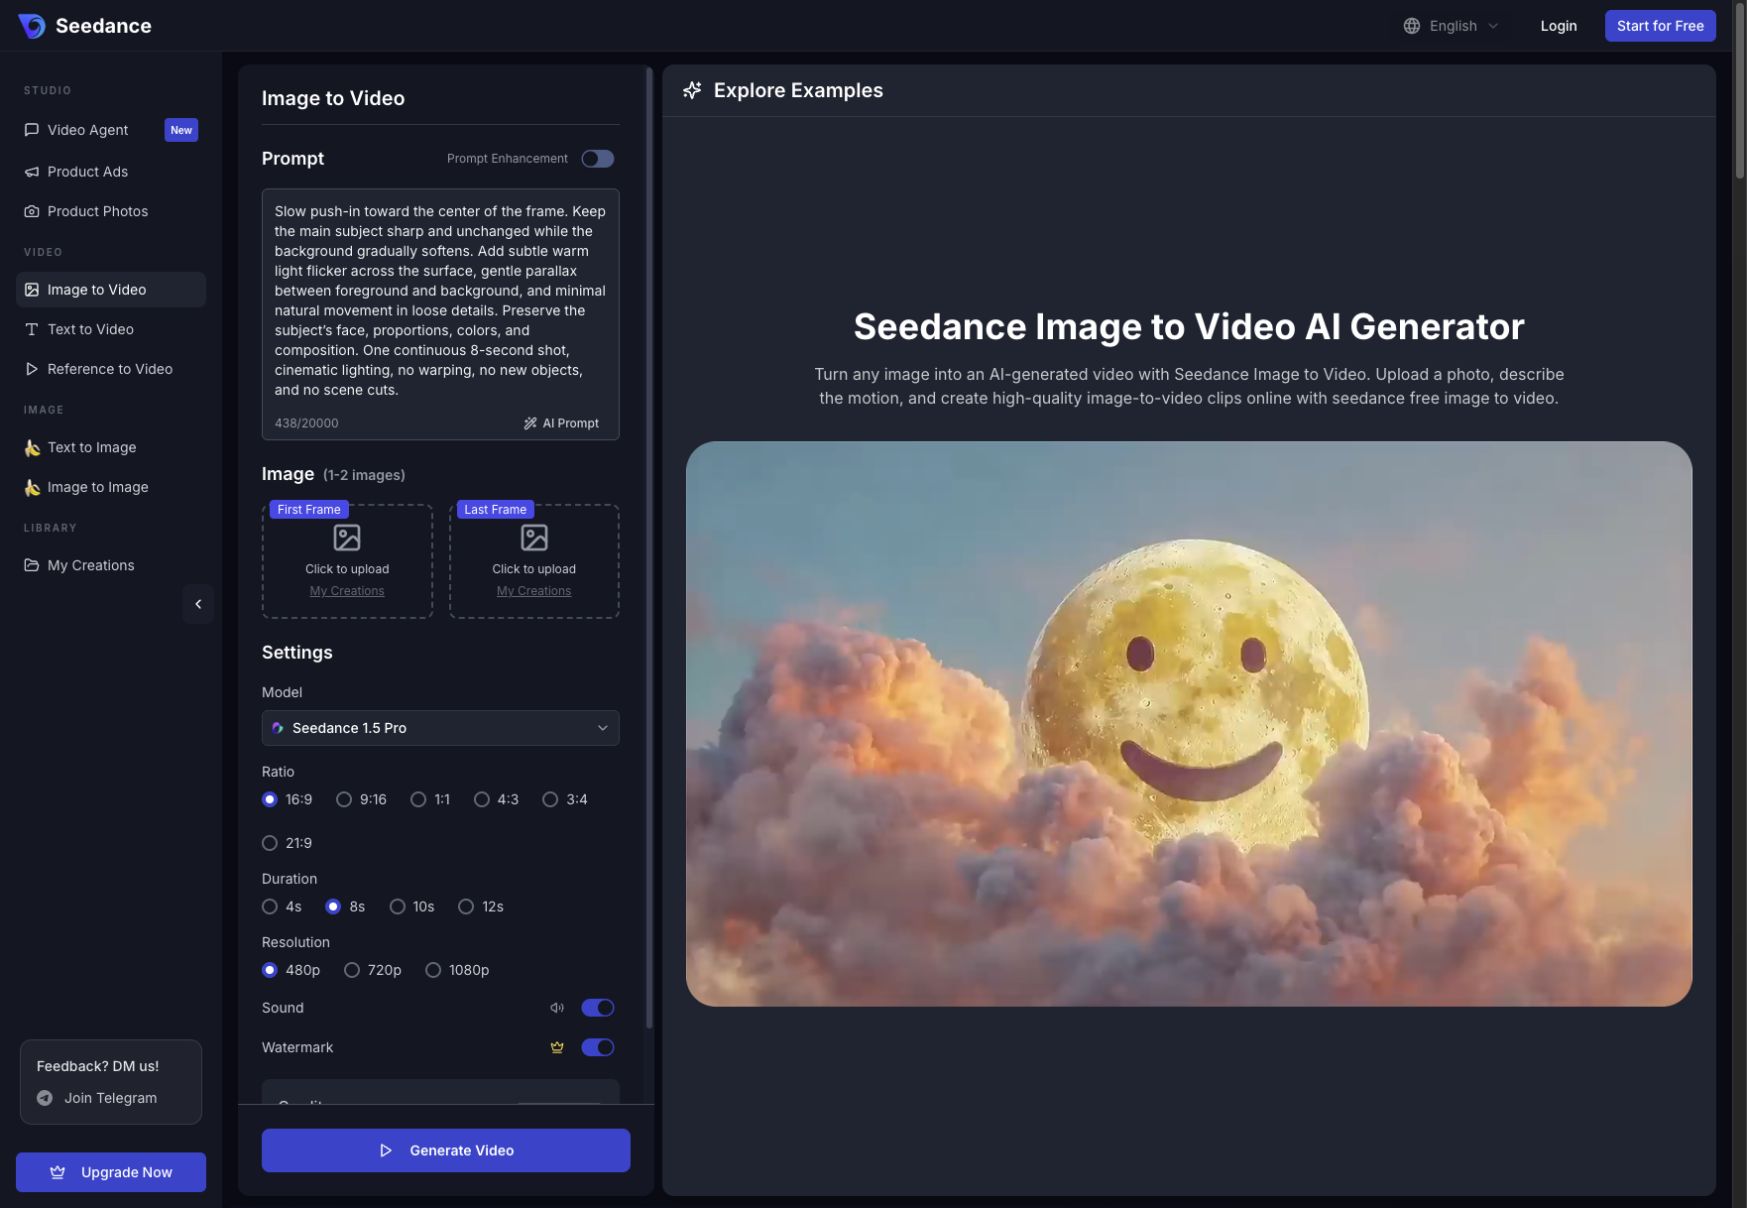Open Text to Video
The width and height of the screenshot is (1747, 1208).
pyautogui.click(x=111, y=330)
